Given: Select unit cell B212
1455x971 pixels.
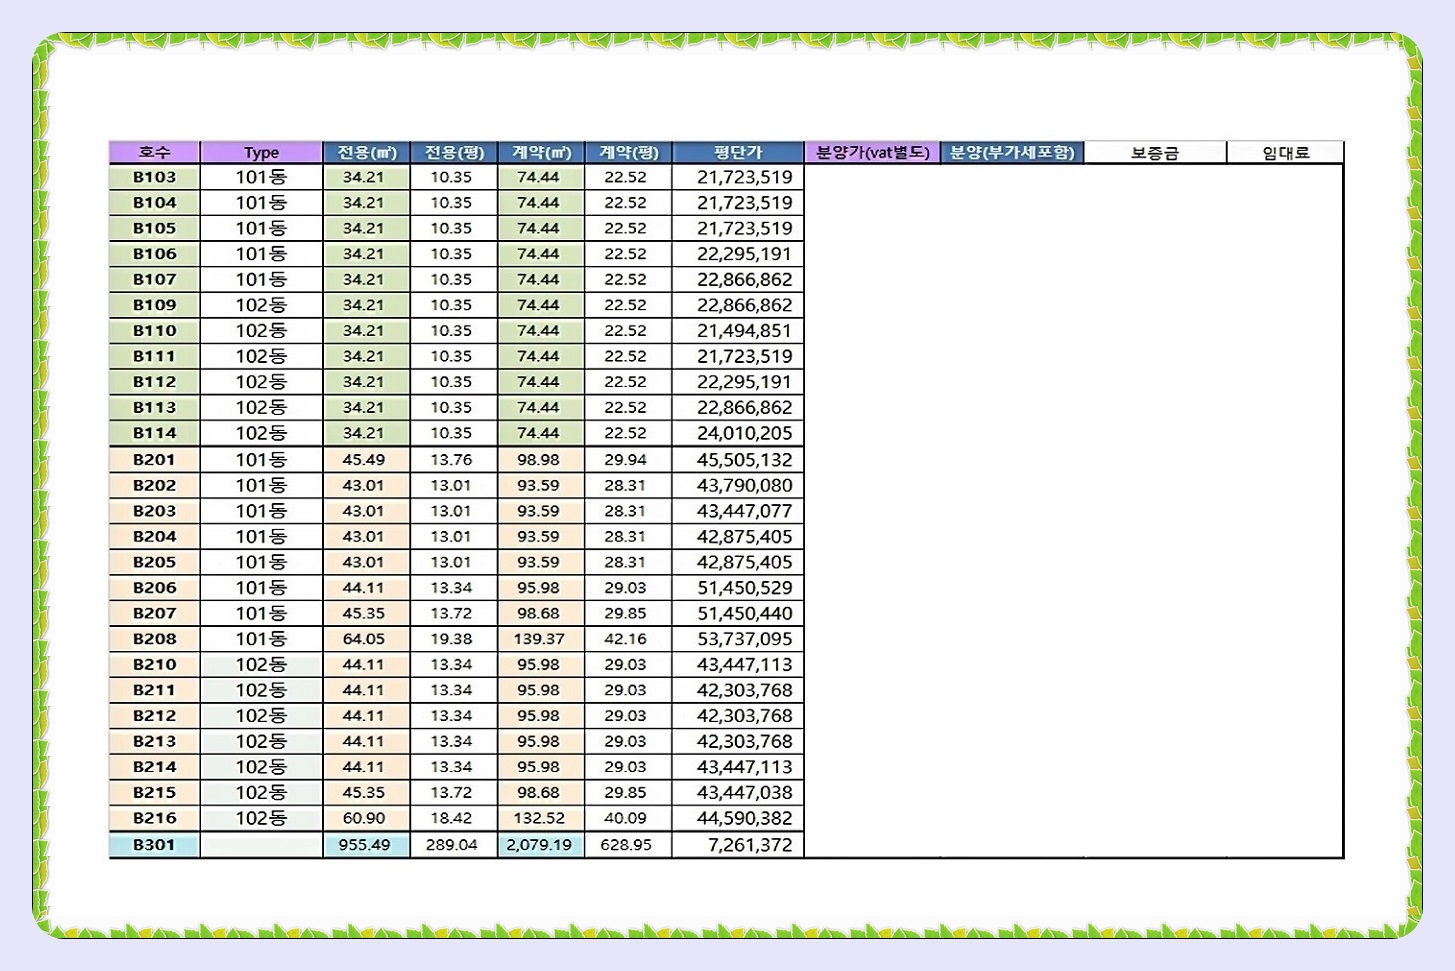Looking at the screenshot, I should tap(154, 716).
